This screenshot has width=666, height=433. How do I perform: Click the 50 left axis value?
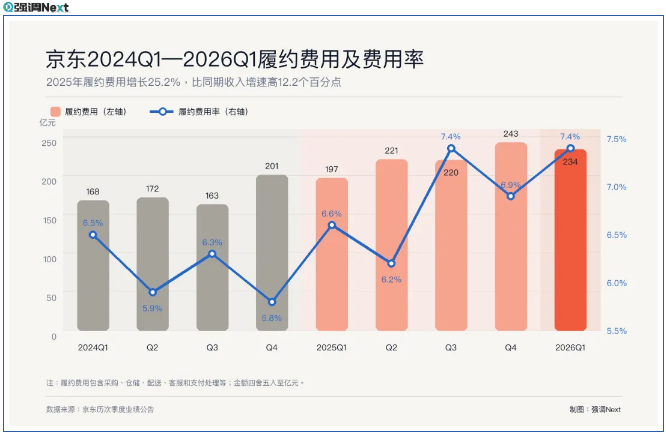click(51, 297)
